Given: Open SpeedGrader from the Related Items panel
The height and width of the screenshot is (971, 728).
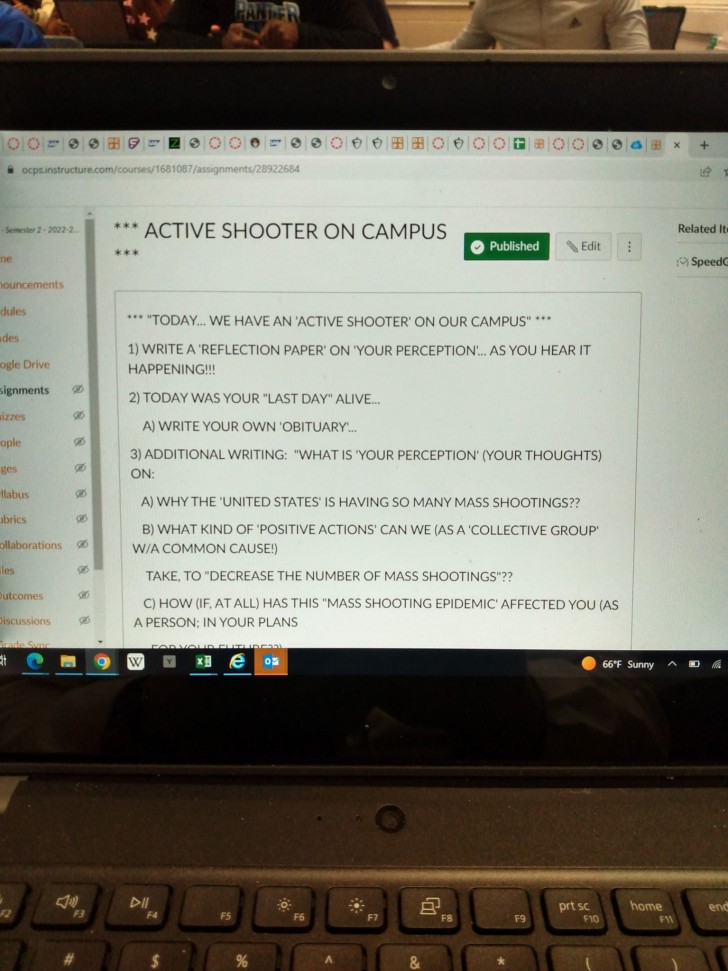Looking at the screenshot, I should click(x=701, y=261).
